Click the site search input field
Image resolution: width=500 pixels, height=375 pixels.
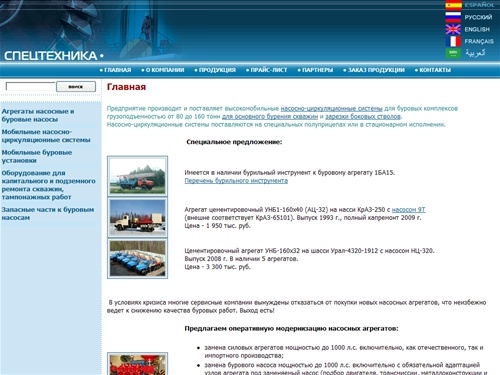(x=31, y=87)
